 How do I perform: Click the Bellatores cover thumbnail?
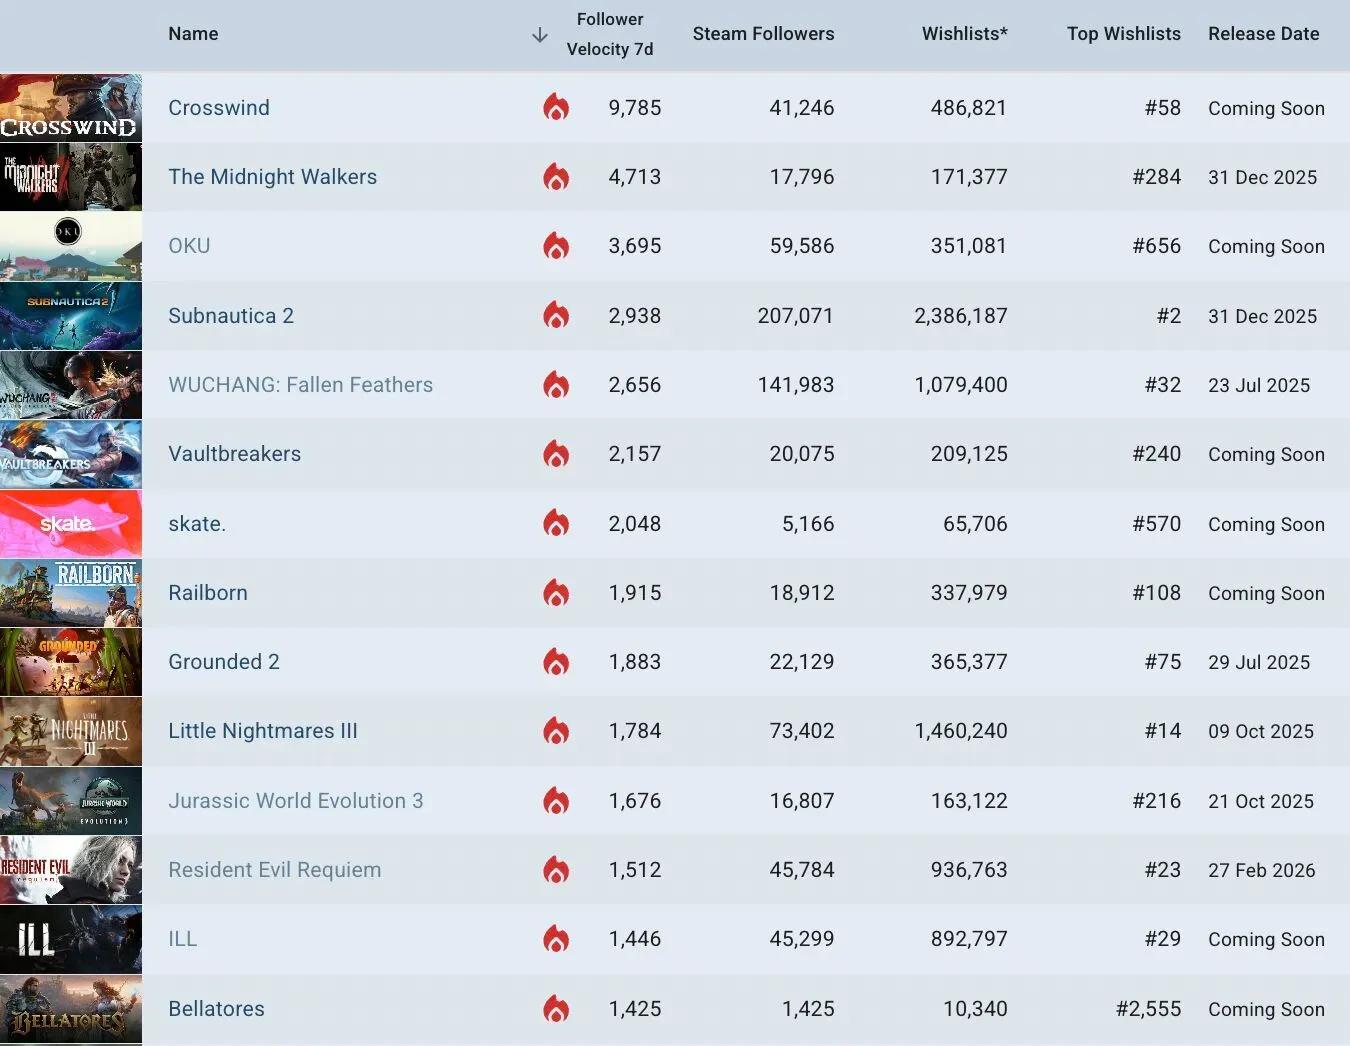click(71, 1009)
